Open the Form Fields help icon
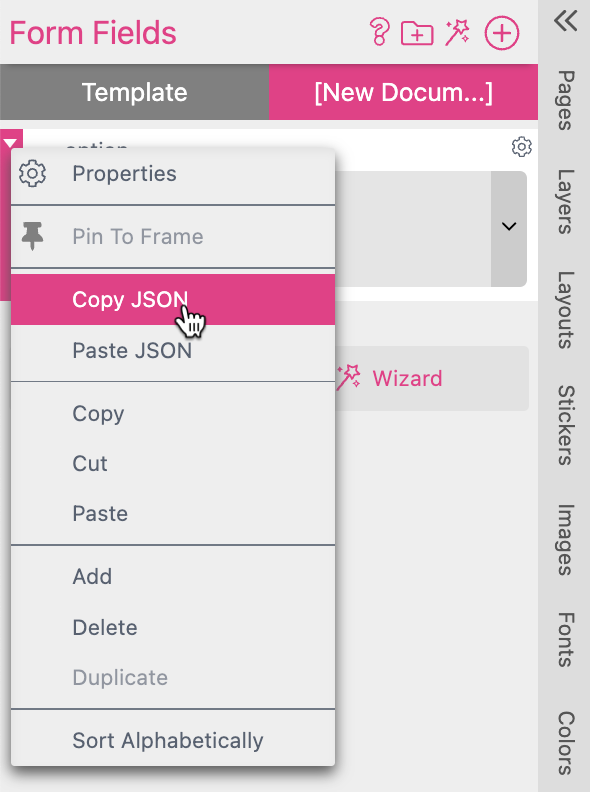Screen dimensions: 590x792 [379, 32]
